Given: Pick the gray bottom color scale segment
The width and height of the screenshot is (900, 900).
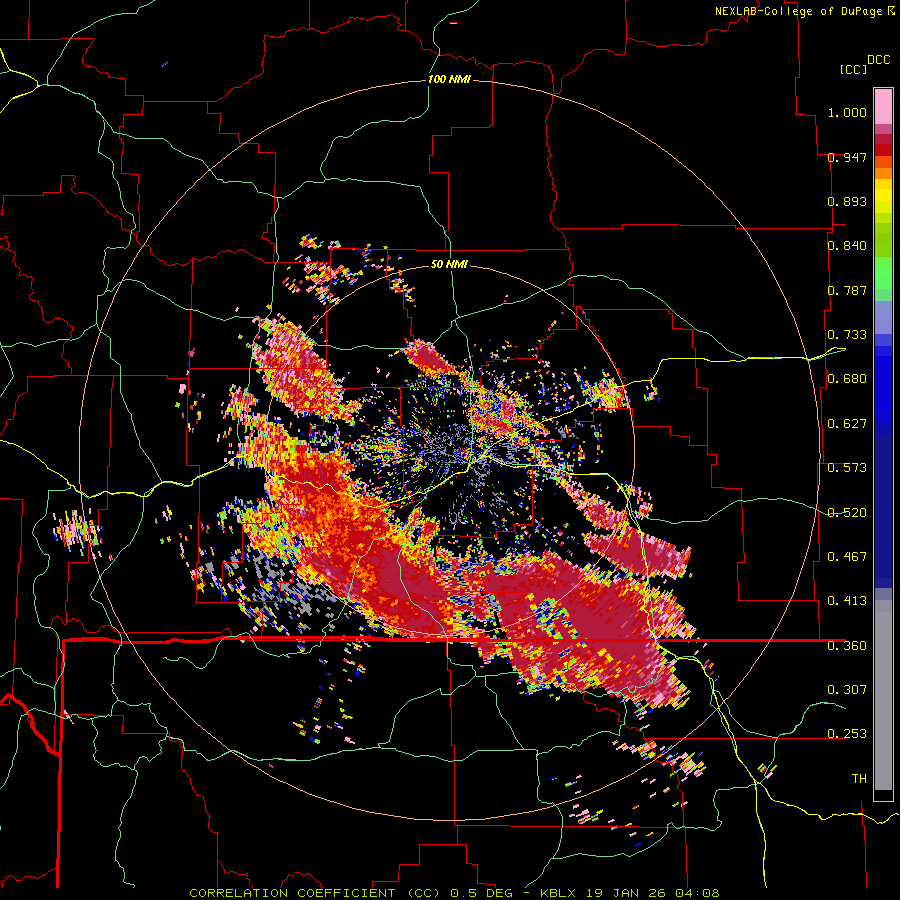Looking at the screenshot, I should 883,695.
